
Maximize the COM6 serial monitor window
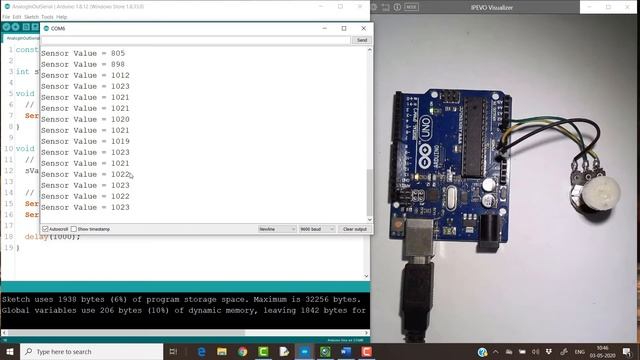344,28
